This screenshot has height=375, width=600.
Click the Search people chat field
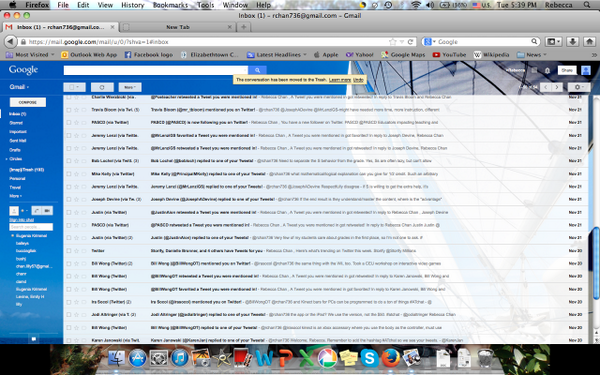click(x=31, y=227)
